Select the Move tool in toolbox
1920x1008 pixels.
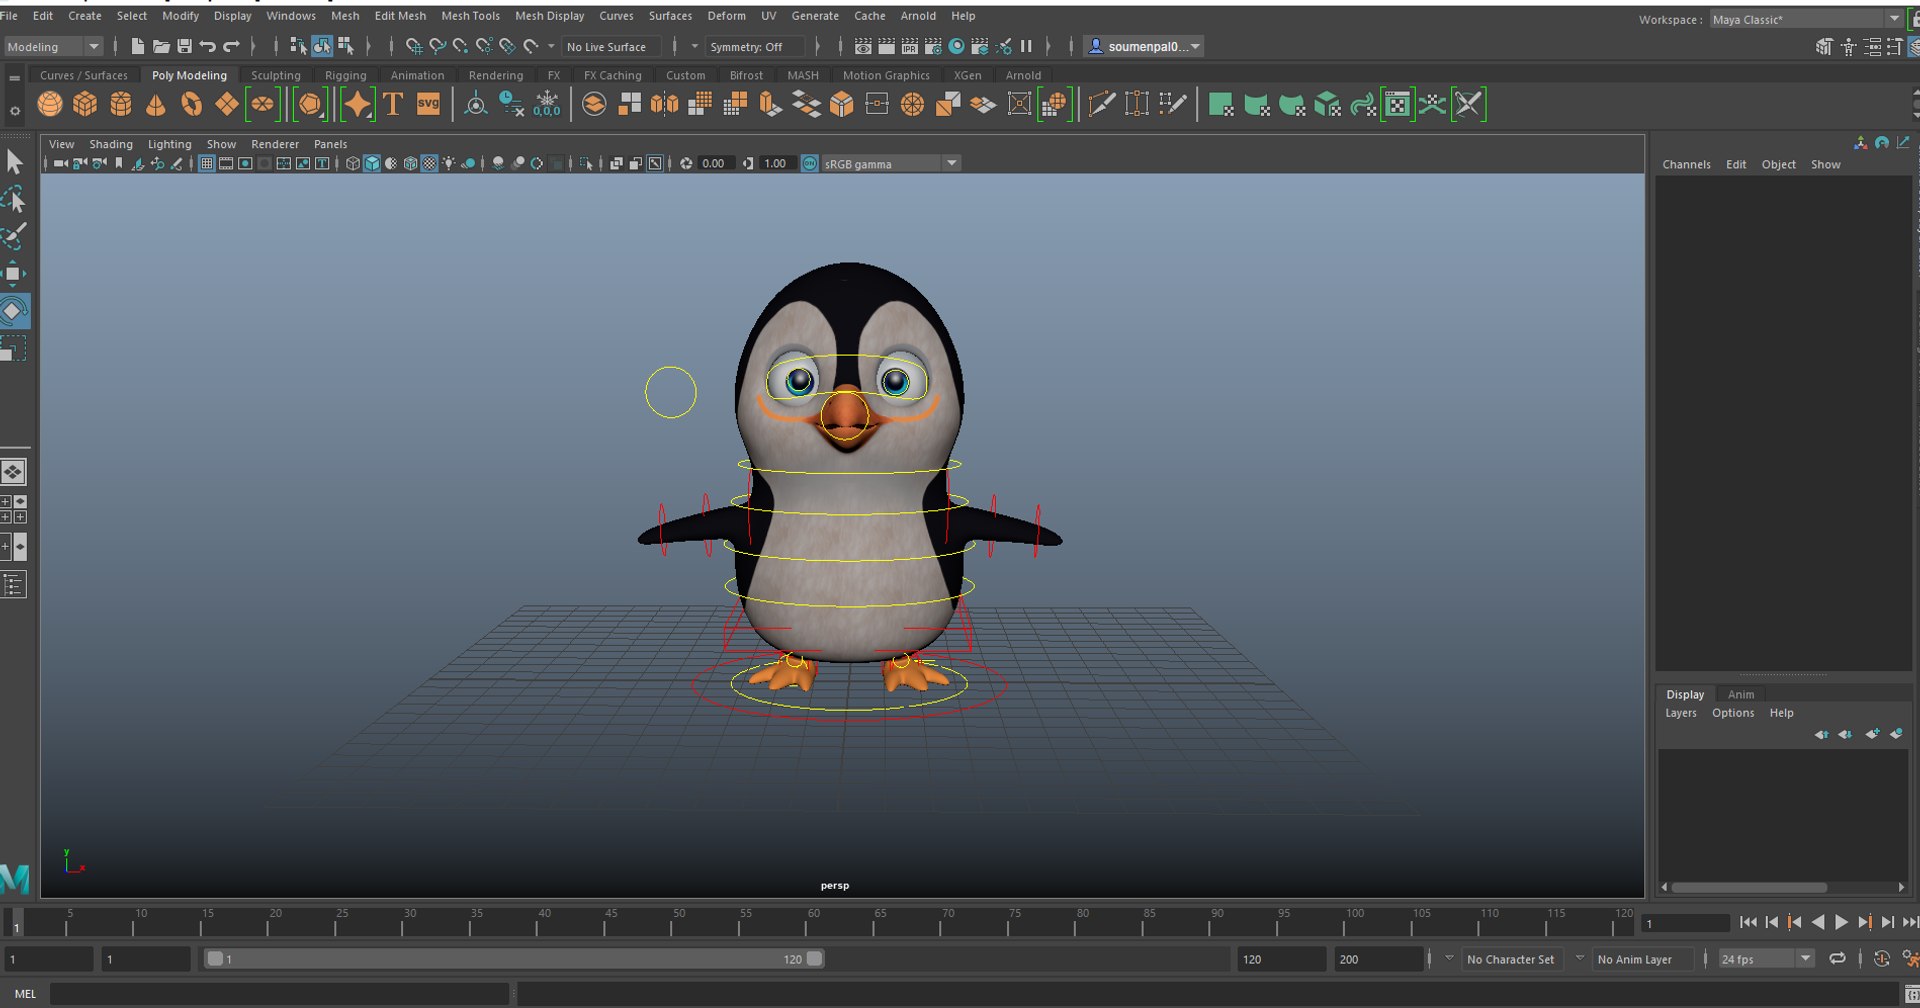click(x=14, y=273)
